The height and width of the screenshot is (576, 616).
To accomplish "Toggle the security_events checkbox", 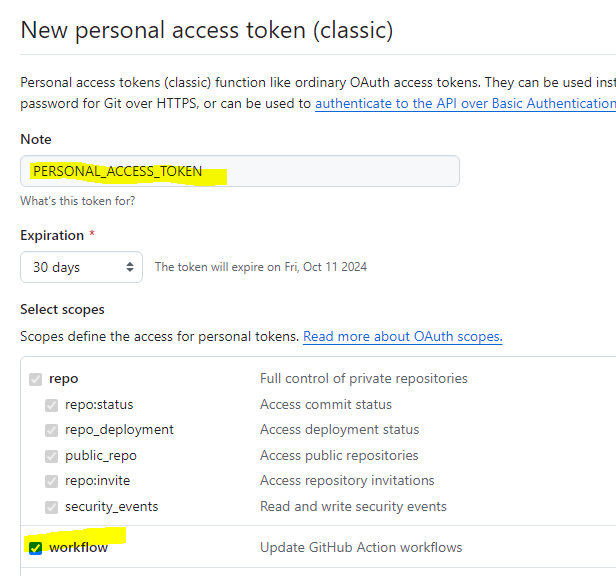I will pyautogui.click(x=51, y=507).
